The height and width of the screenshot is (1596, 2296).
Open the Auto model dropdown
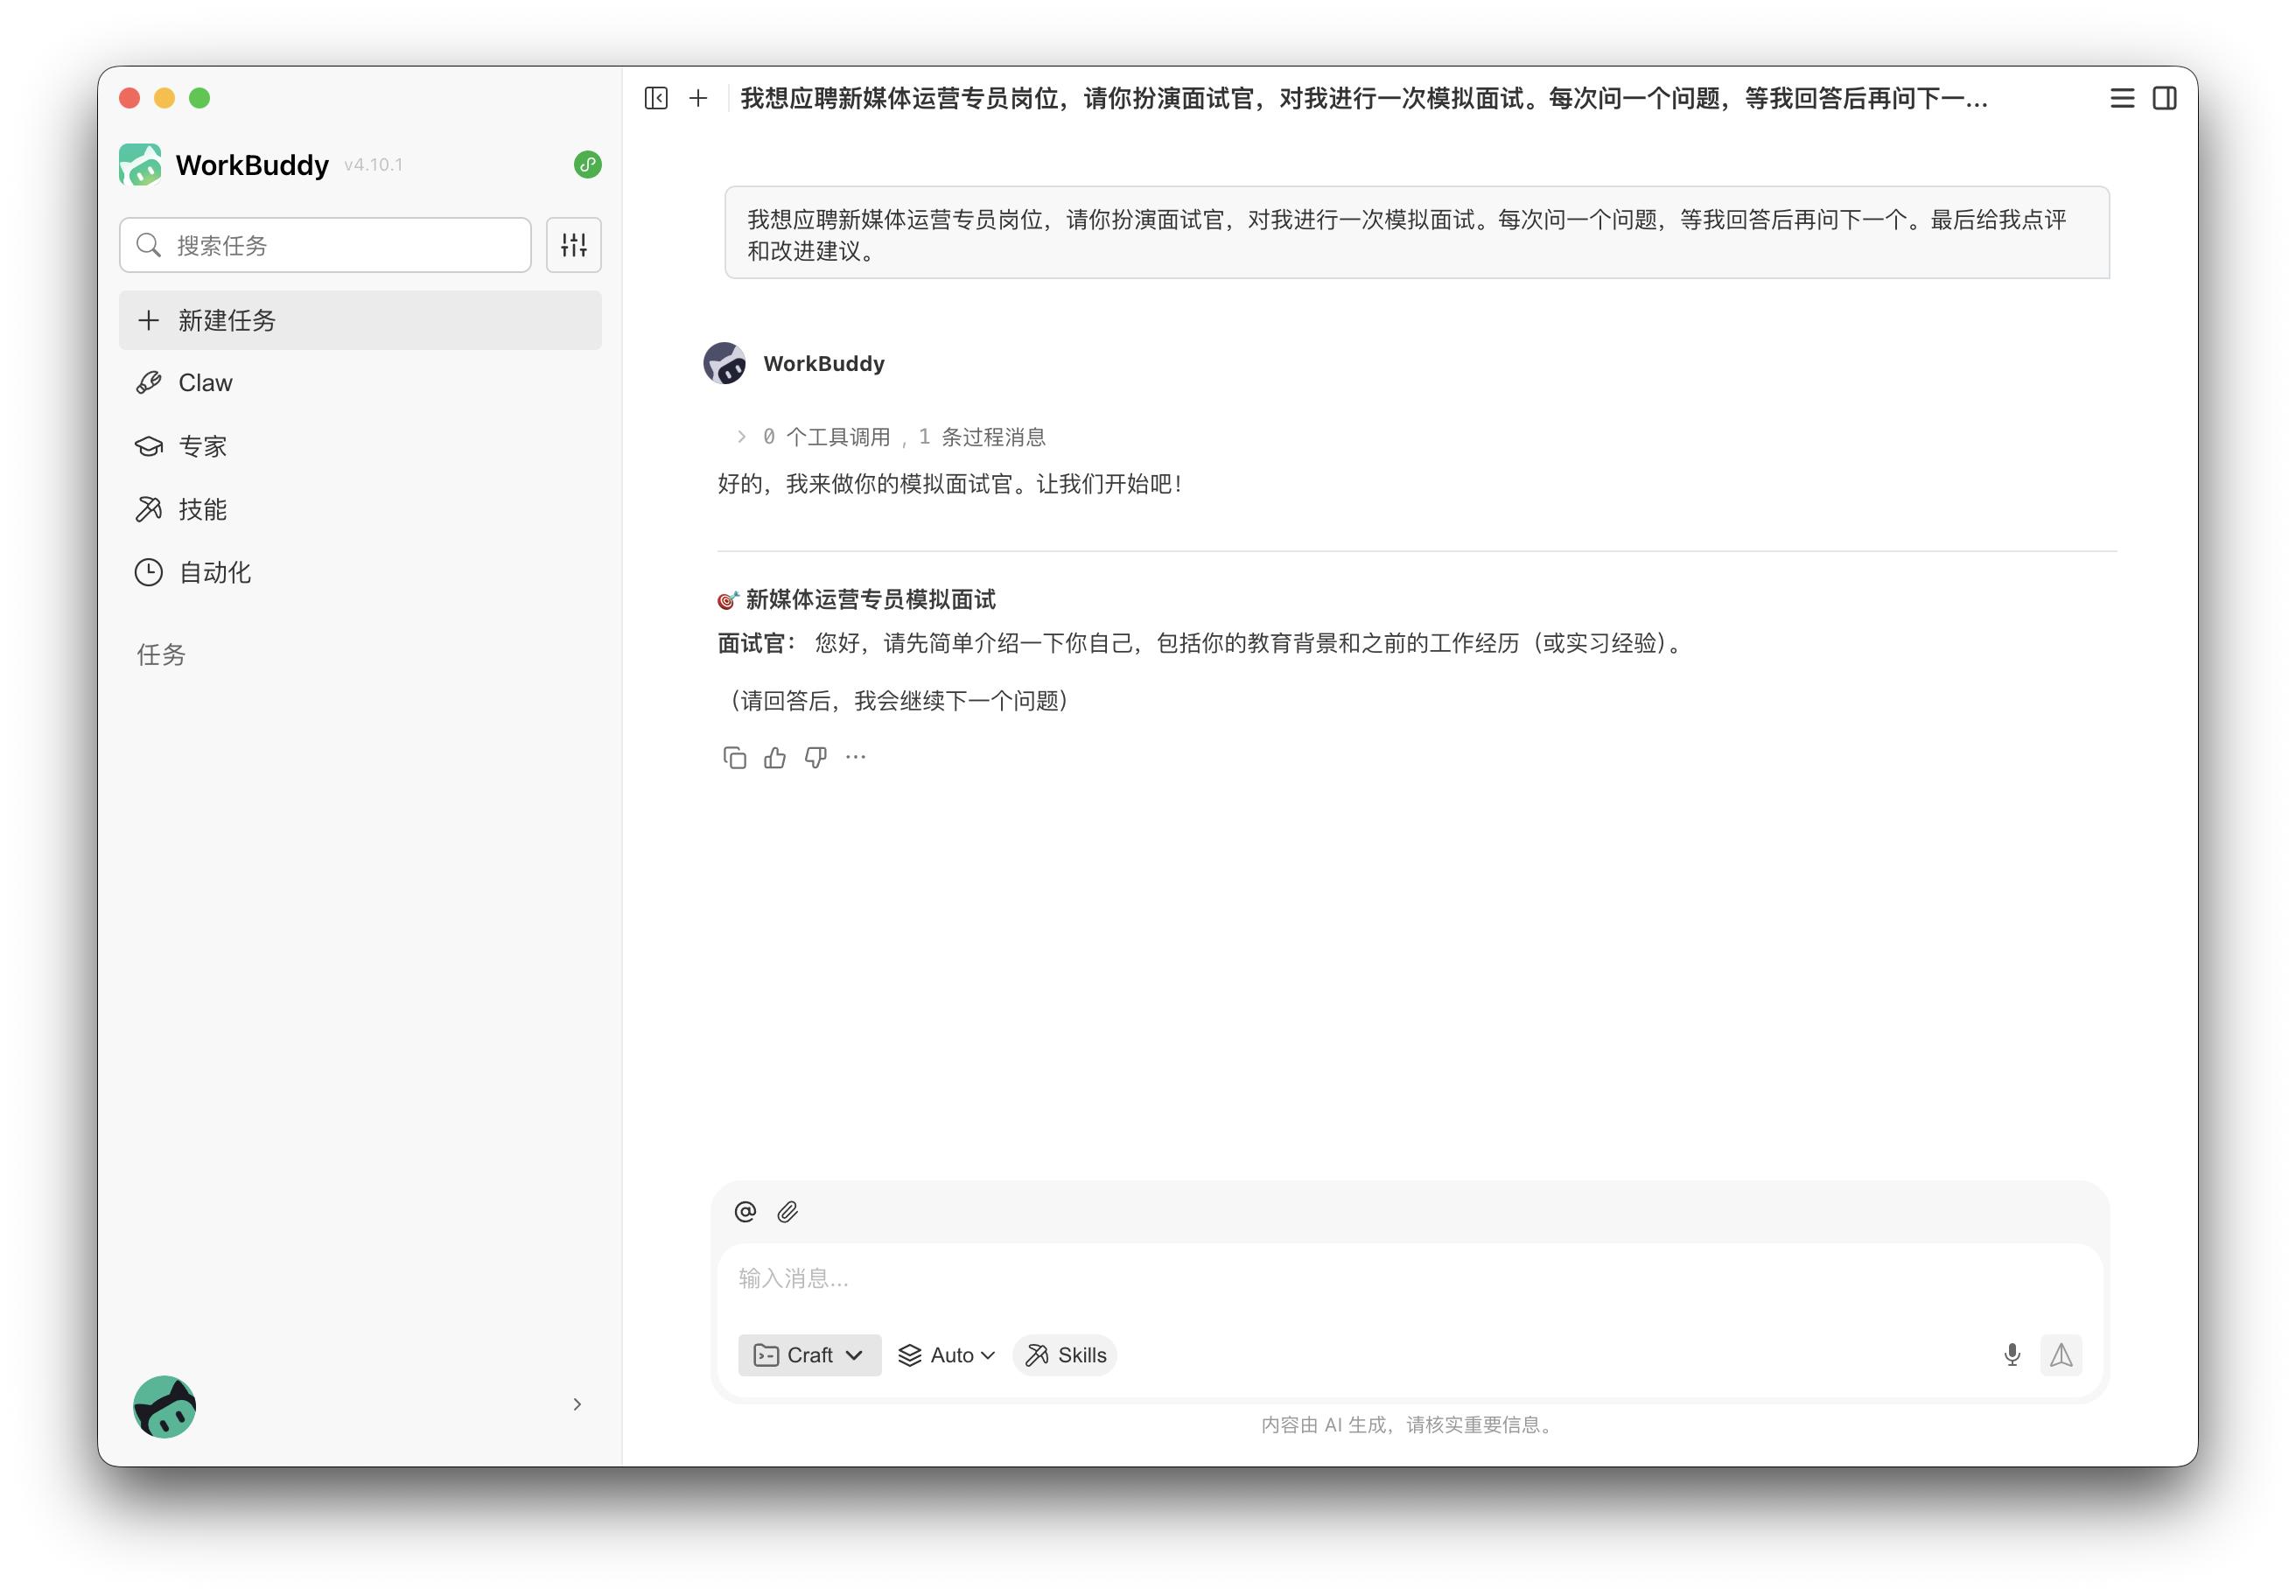[x=944, y=1355]
